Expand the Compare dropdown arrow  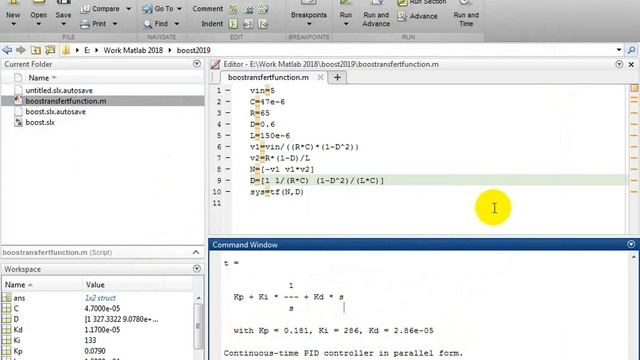(x=129, y=9)
